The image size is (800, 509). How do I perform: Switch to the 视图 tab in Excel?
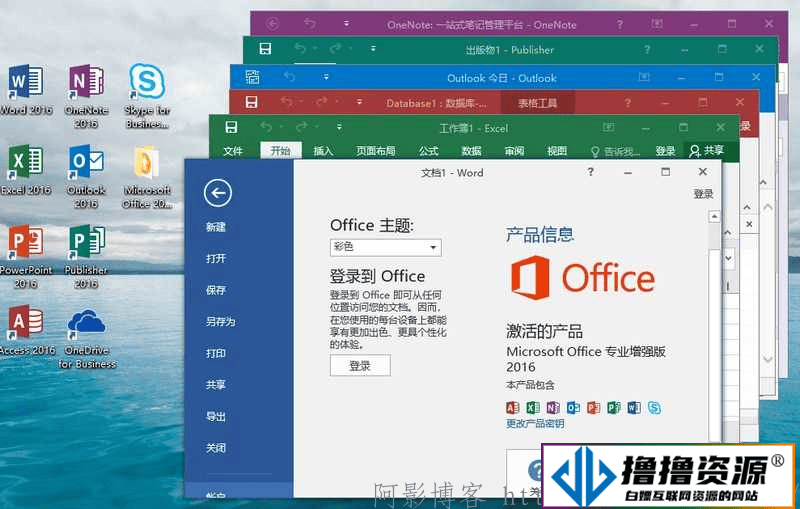point(557,151)
